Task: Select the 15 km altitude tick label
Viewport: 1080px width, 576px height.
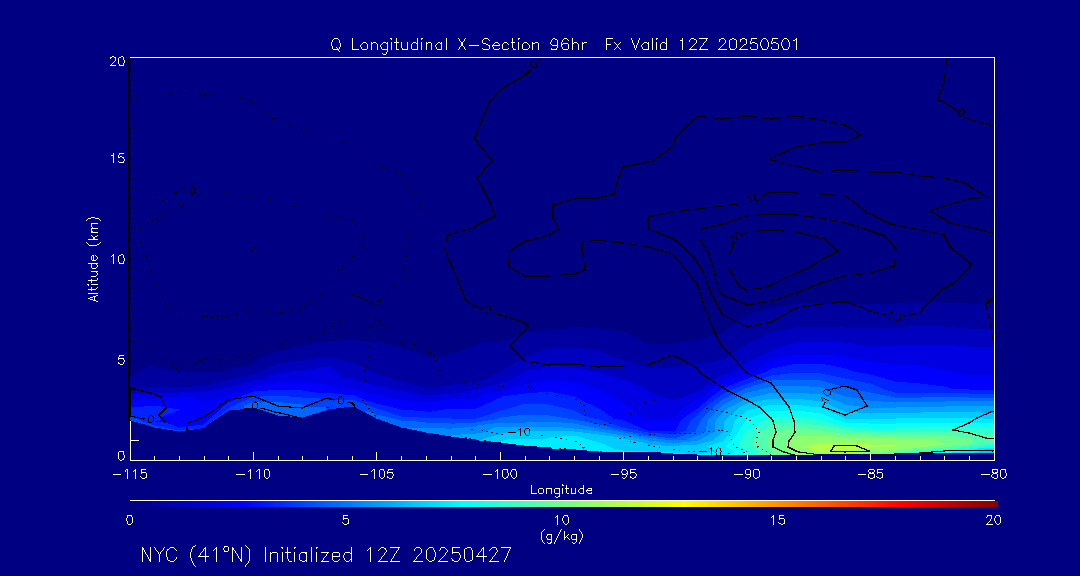Action: click(116, 158)
